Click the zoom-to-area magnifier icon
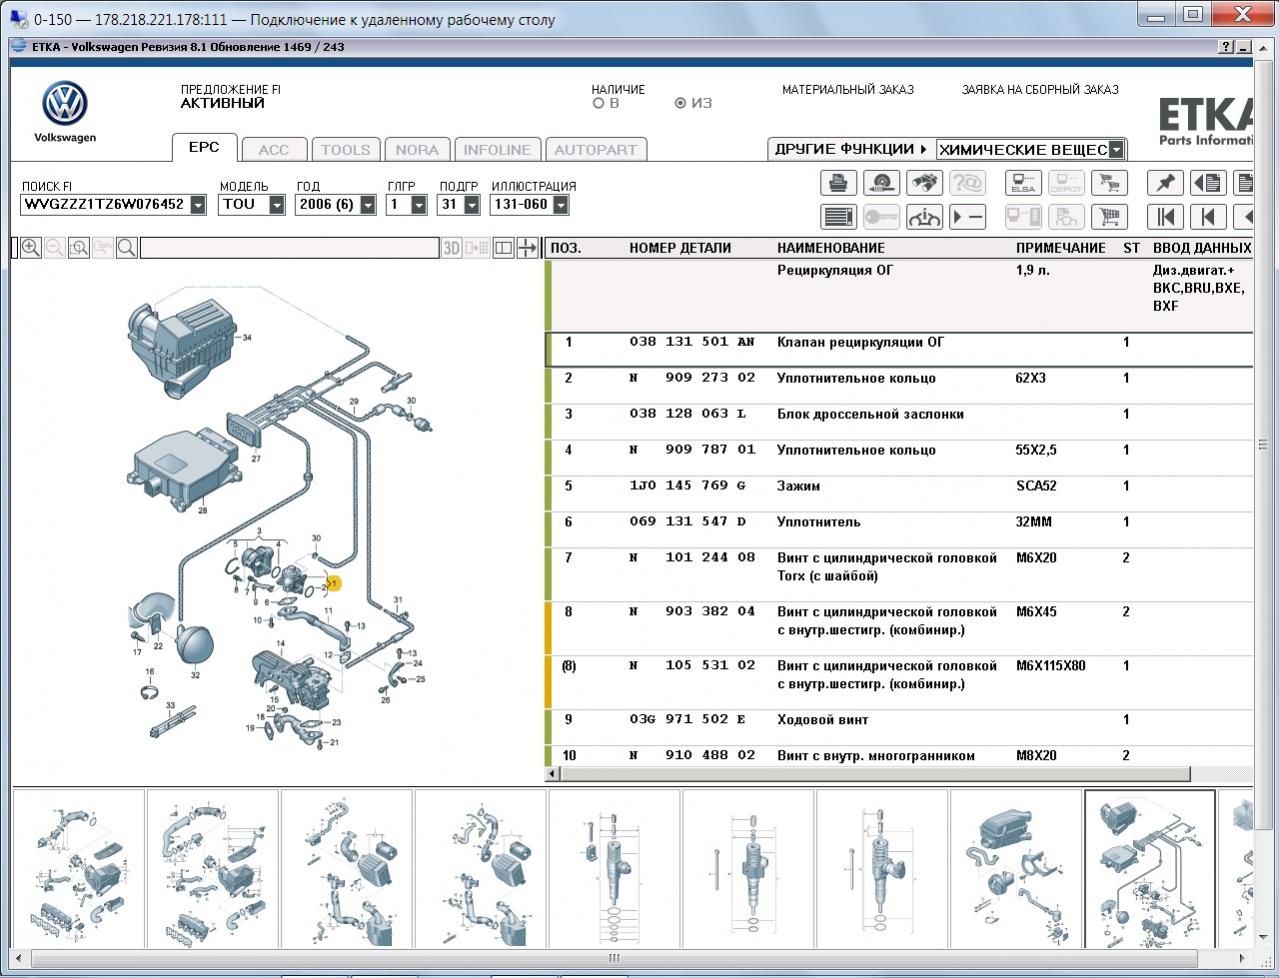This screenshot has width=1279, height=978. 79,248
